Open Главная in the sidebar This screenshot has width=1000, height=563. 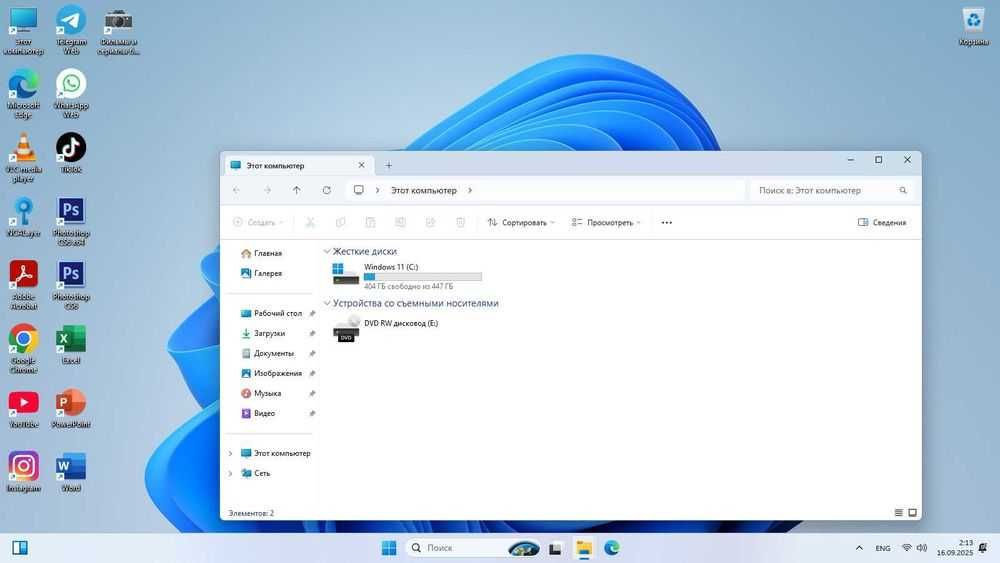(x=262, y=253)
